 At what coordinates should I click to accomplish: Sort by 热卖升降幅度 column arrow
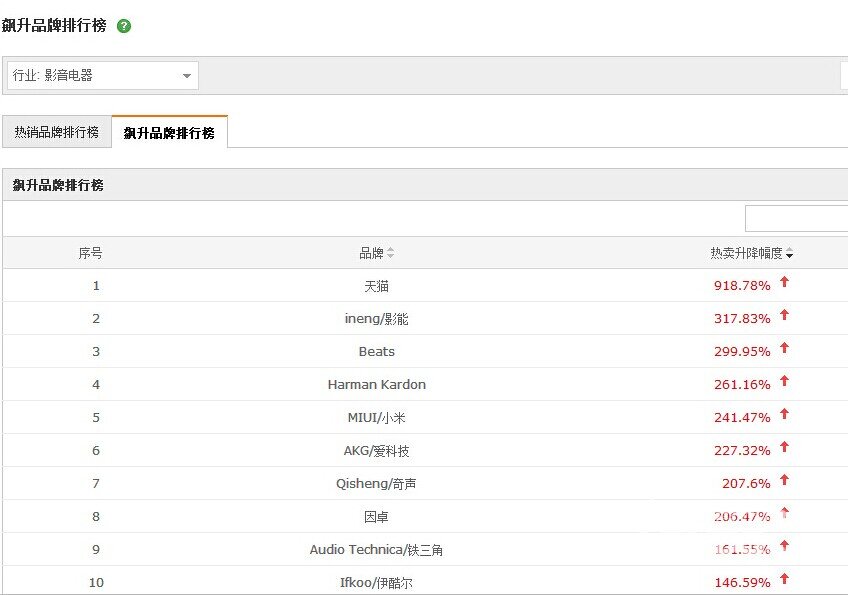pos(790,253)
